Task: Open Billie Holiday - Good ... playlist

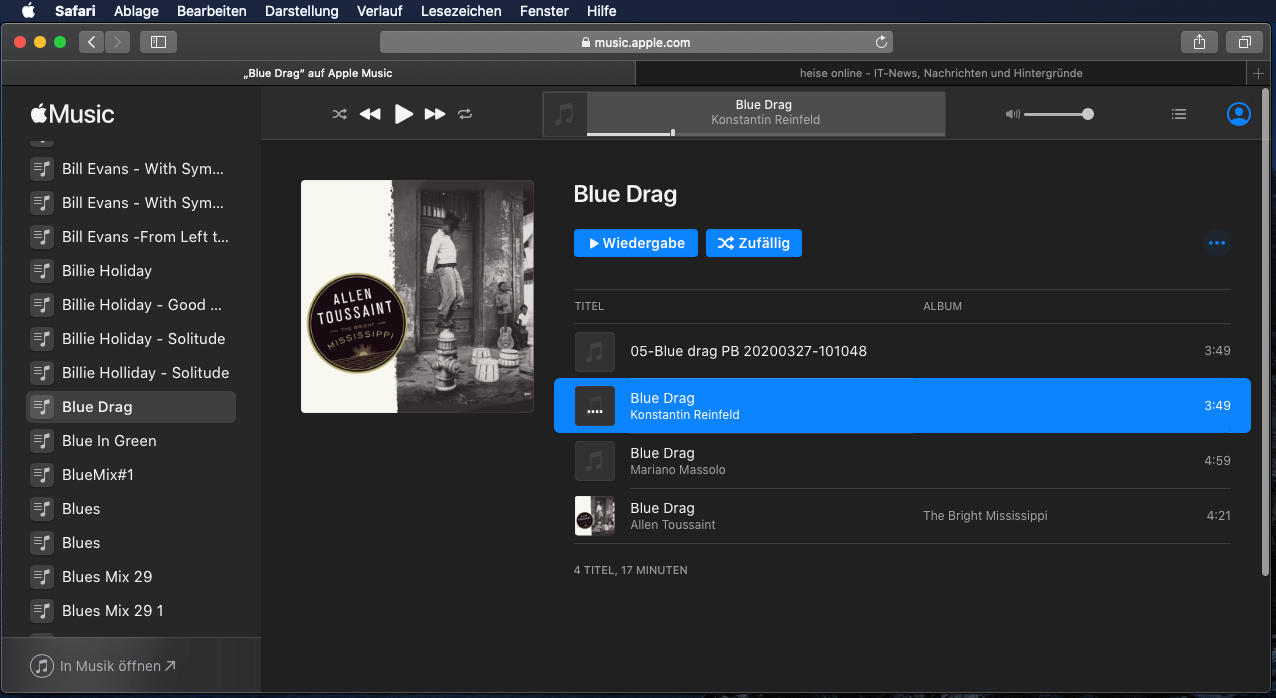Action: point(131,305)
